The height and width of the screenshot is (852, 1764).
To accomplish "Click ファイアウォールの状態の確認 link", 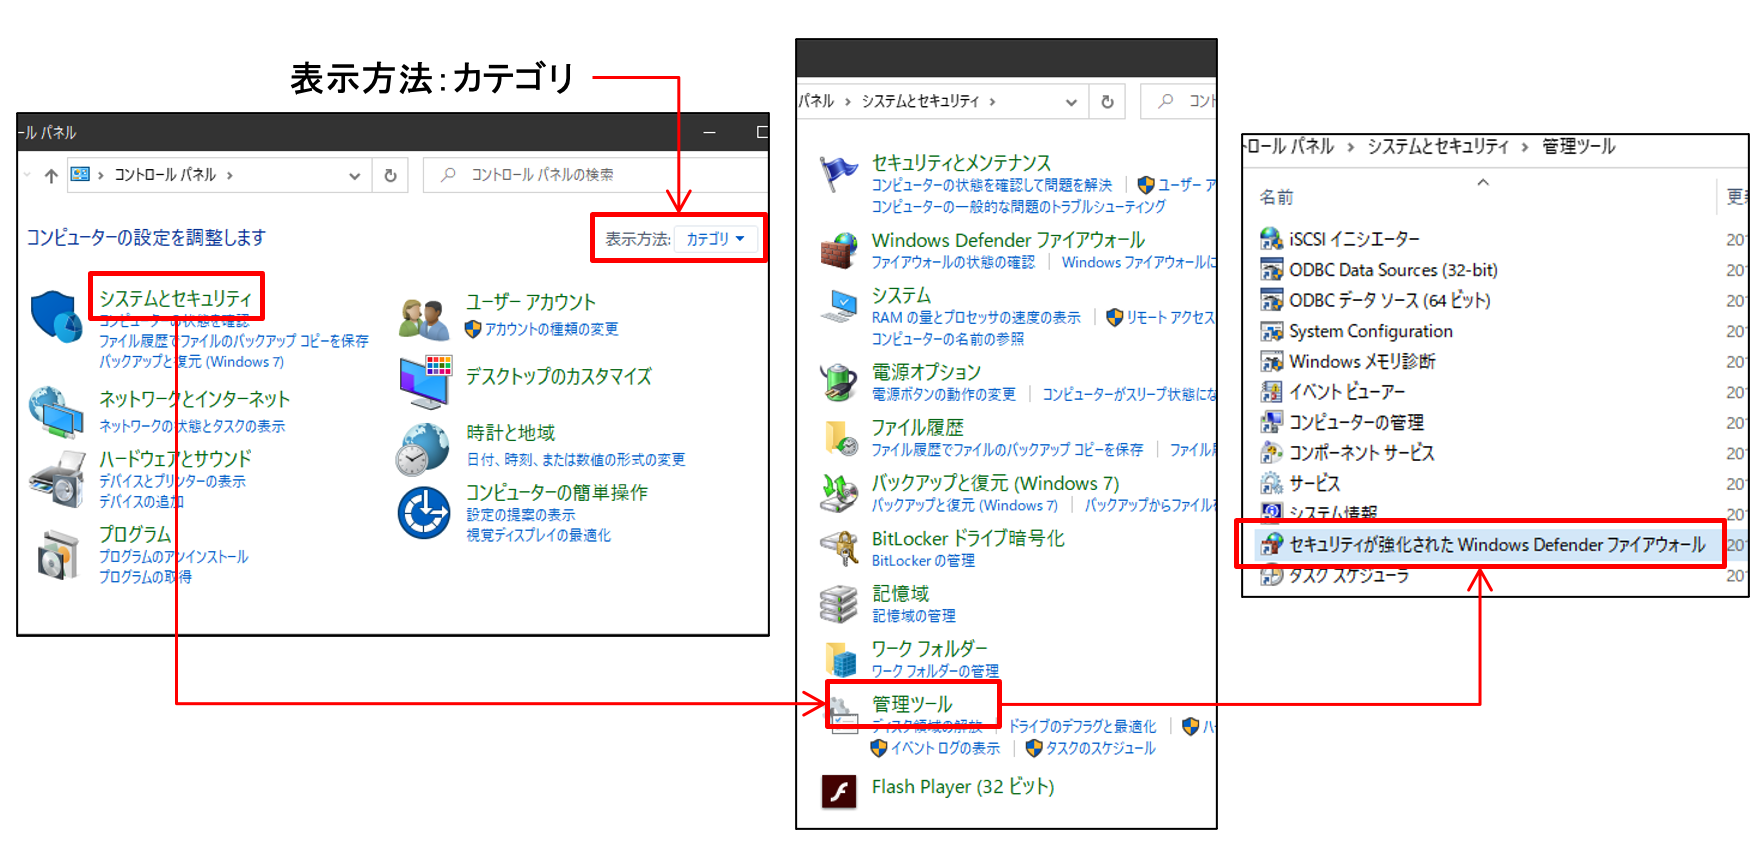I will (x=953, y=262).
